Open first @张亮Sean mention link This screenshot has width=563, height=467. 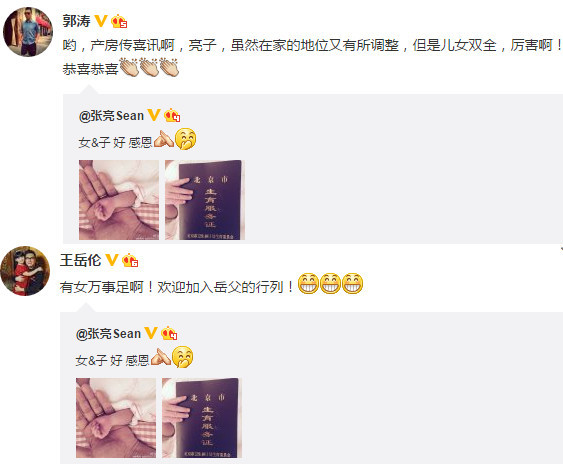coord(111,116)
